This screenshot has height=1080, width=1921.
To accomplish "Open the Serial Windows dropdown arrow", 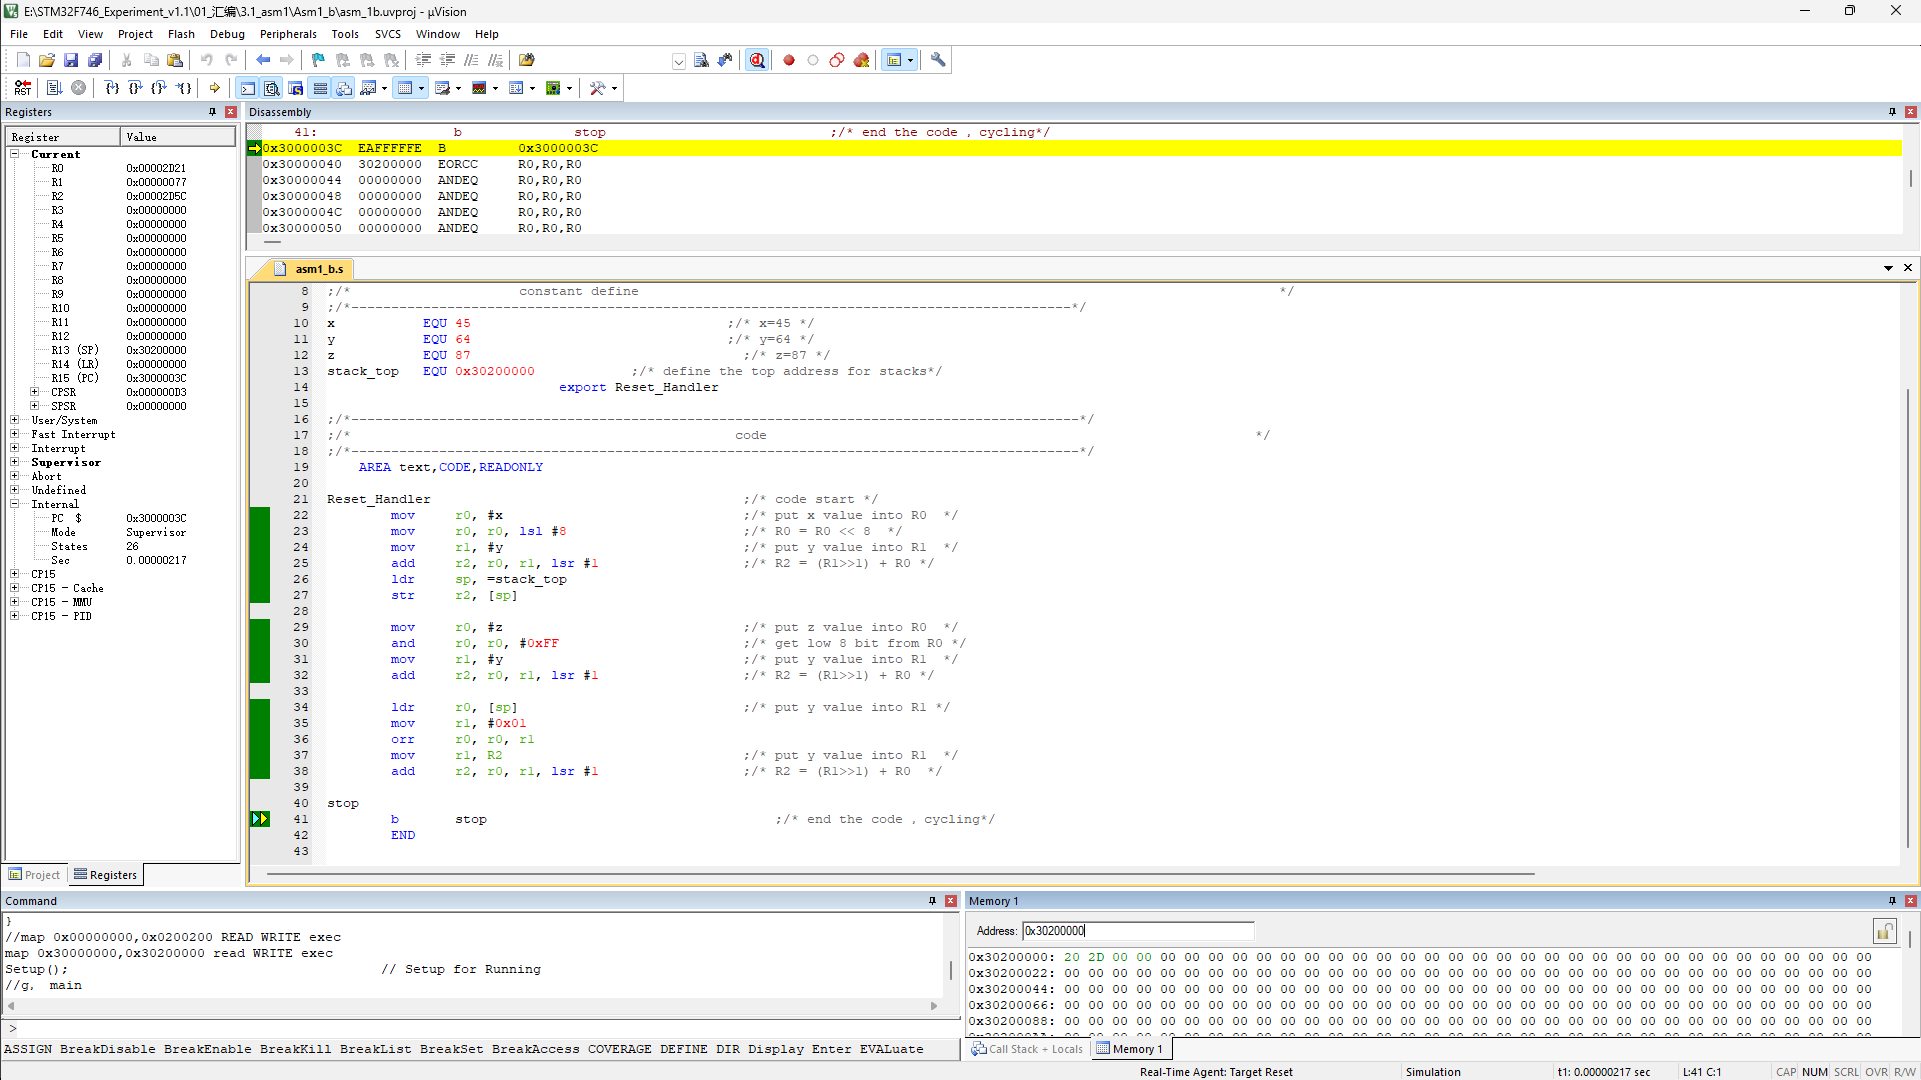I will tap(458, 88).
